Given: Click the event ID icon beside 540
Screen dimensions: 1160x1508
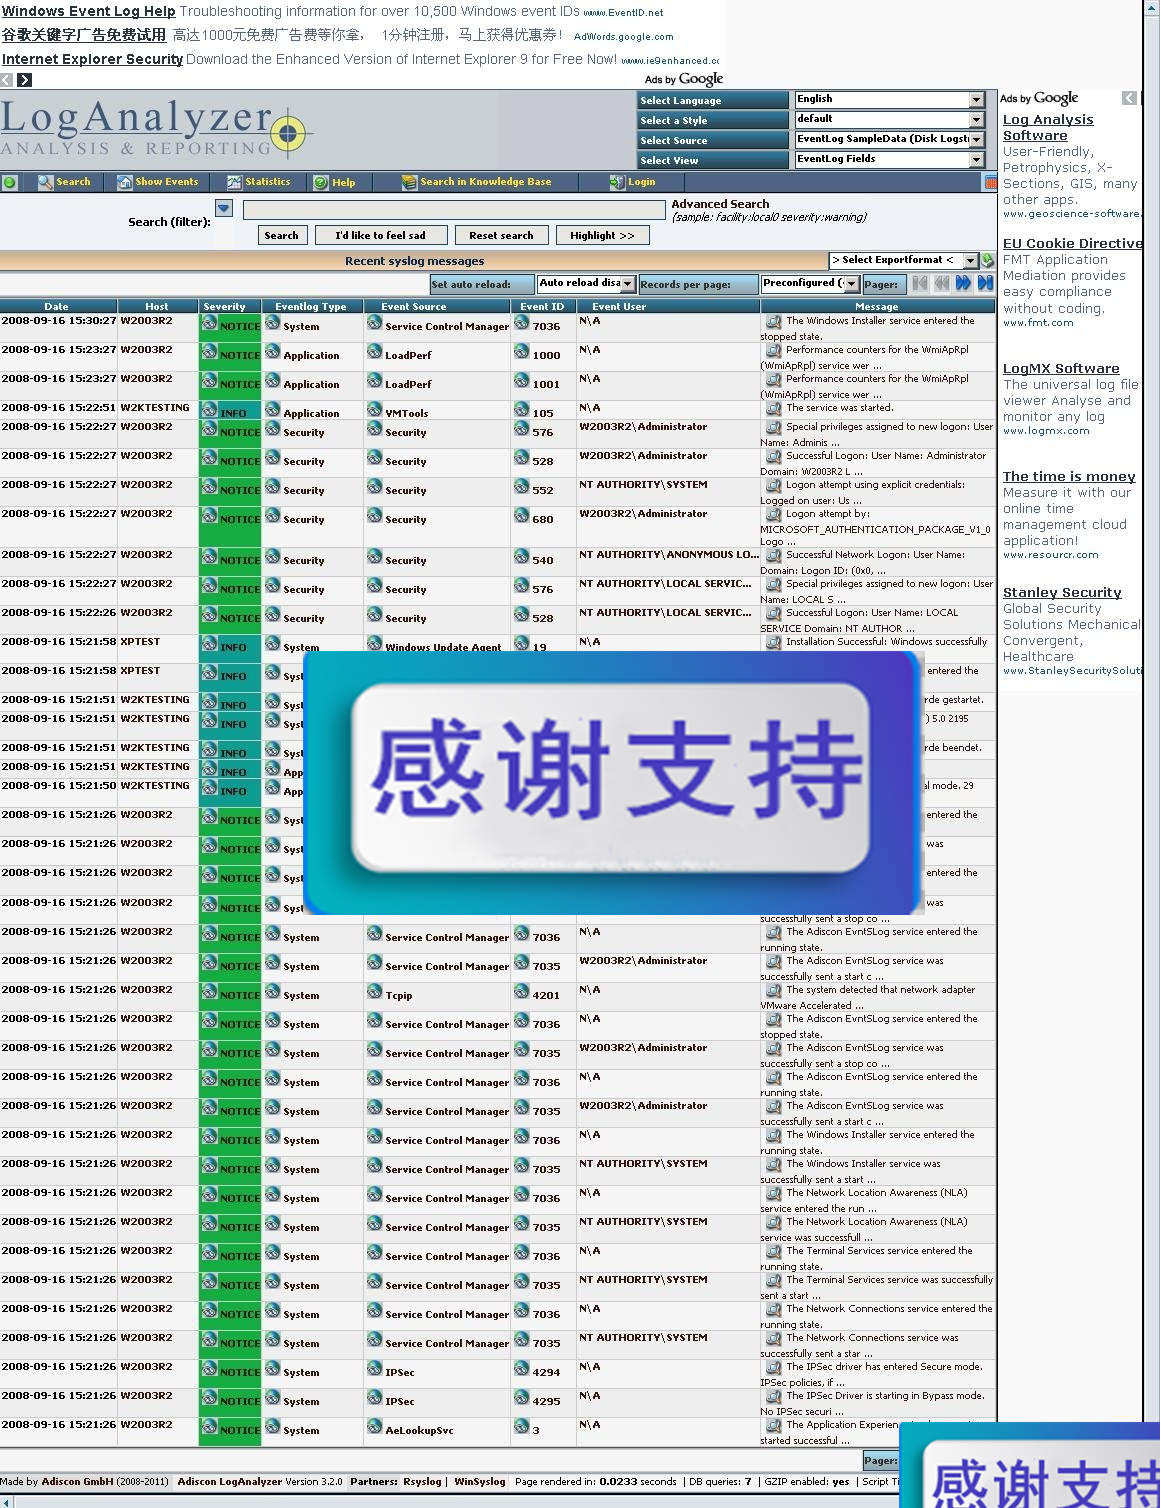Looking at the screenshot, I should pos(522,557).
